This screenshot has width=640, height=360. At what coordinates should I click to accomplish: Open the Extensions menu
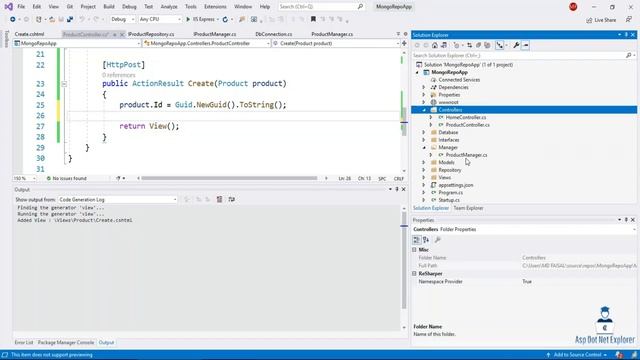coord(215,7)
